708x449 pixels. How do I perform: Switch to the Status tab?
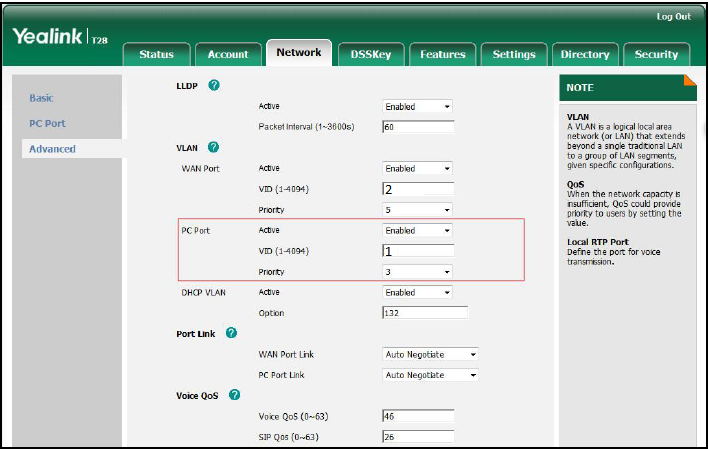point(156,54)
